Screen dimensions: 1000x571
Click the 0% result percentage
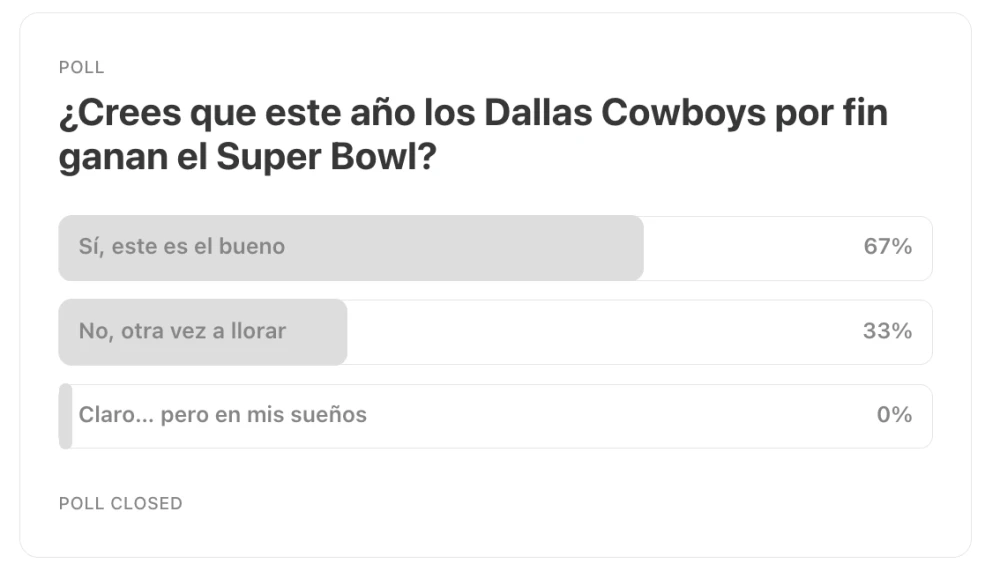coord(894,415)
